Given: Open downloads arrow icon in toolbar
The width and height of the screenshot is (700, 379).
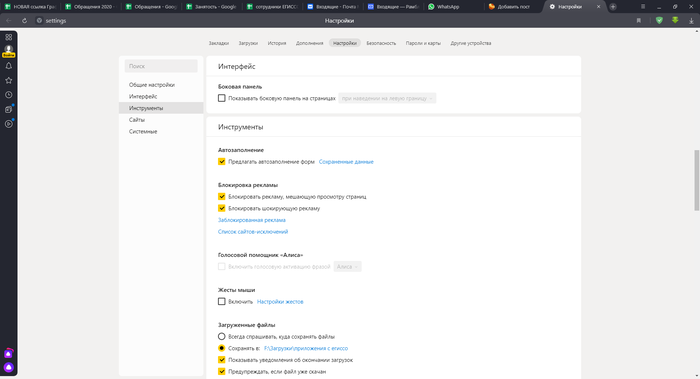Looking at the screenshot, I should click(x=691, y=21).
